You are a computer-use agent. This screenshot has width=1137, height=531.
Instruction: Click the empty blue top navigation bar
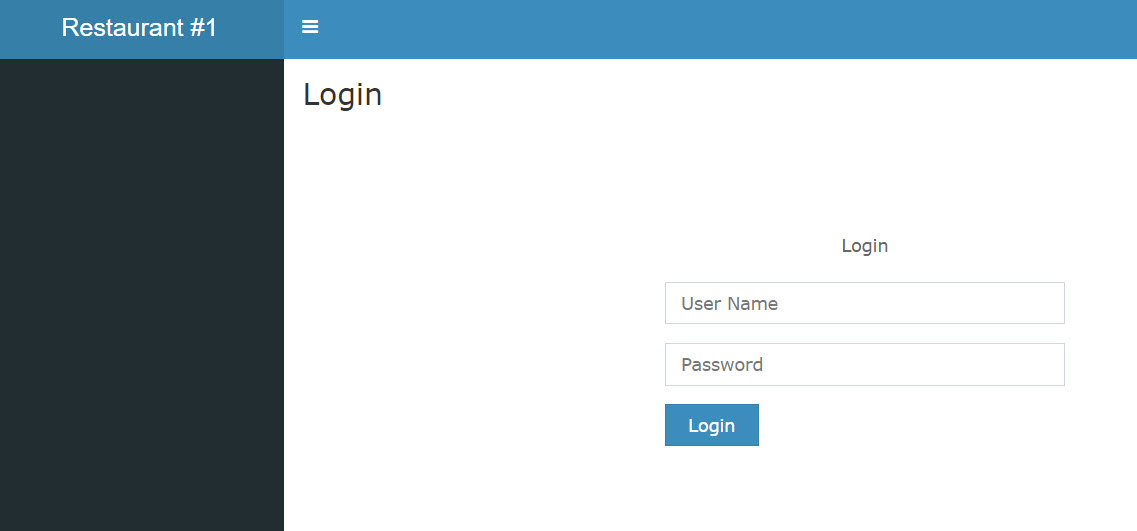click(725, 29)
